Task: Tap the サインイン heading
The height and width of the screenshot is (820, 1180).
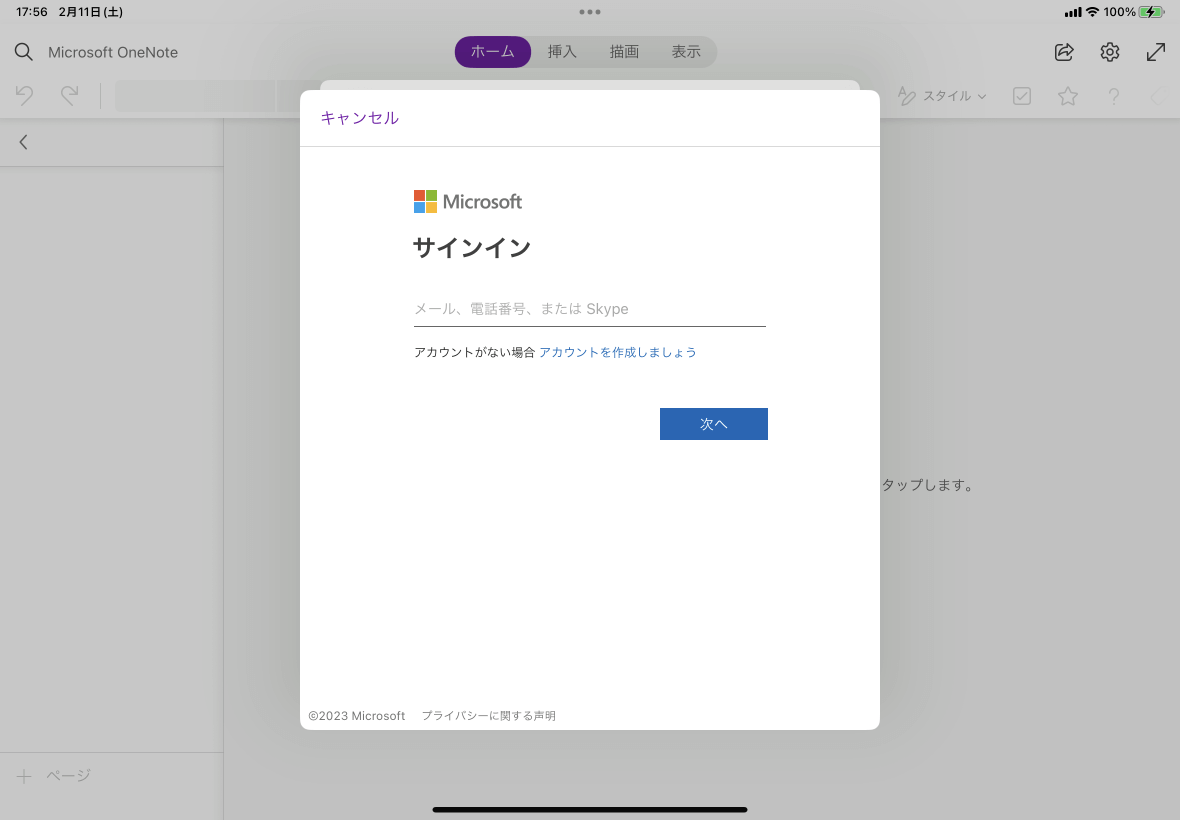Action: click(472, 248)
